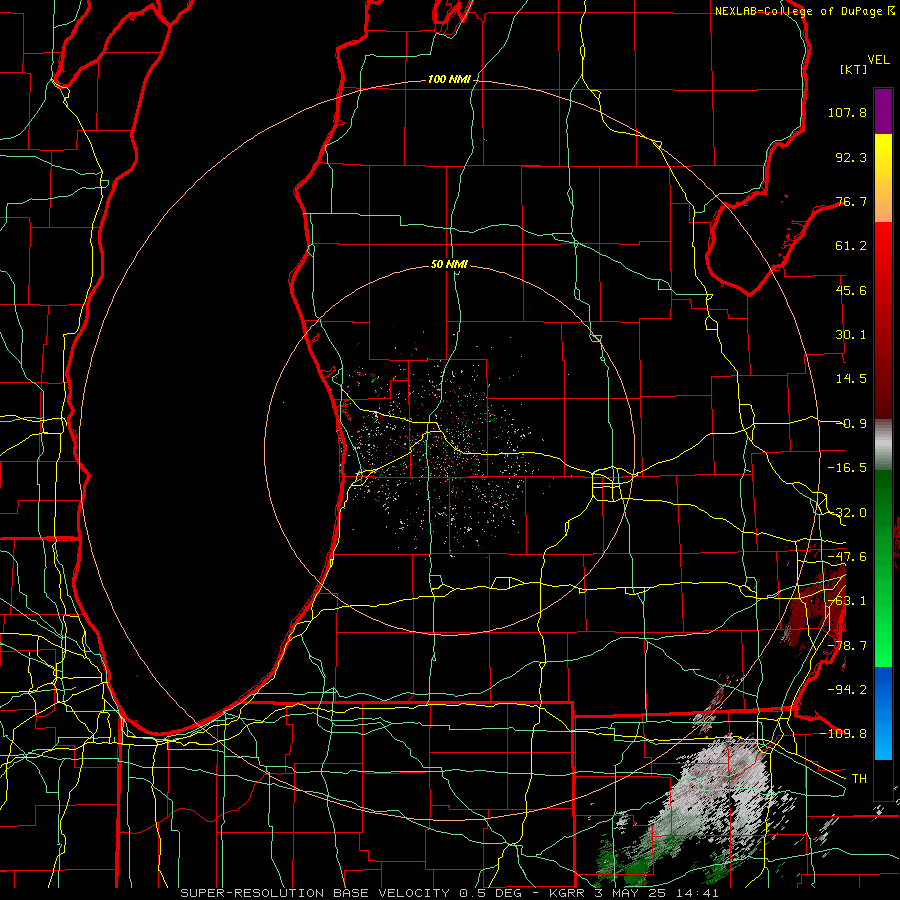This screenshot has height=900, width=900.
Task: Click the TH threshold label on legend
Action: [x=859, y=778]
